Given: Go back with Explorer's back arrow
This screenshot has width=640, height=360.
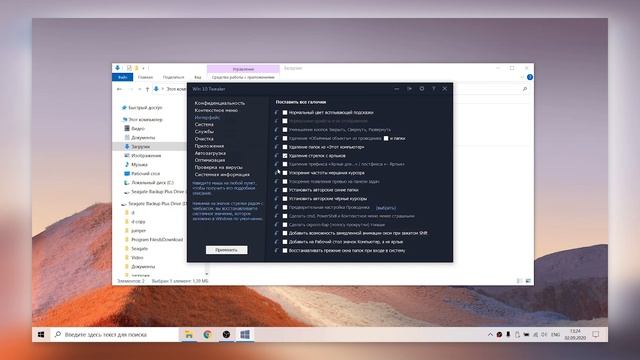Looking at the screenshot, I should tap(119, 89).
